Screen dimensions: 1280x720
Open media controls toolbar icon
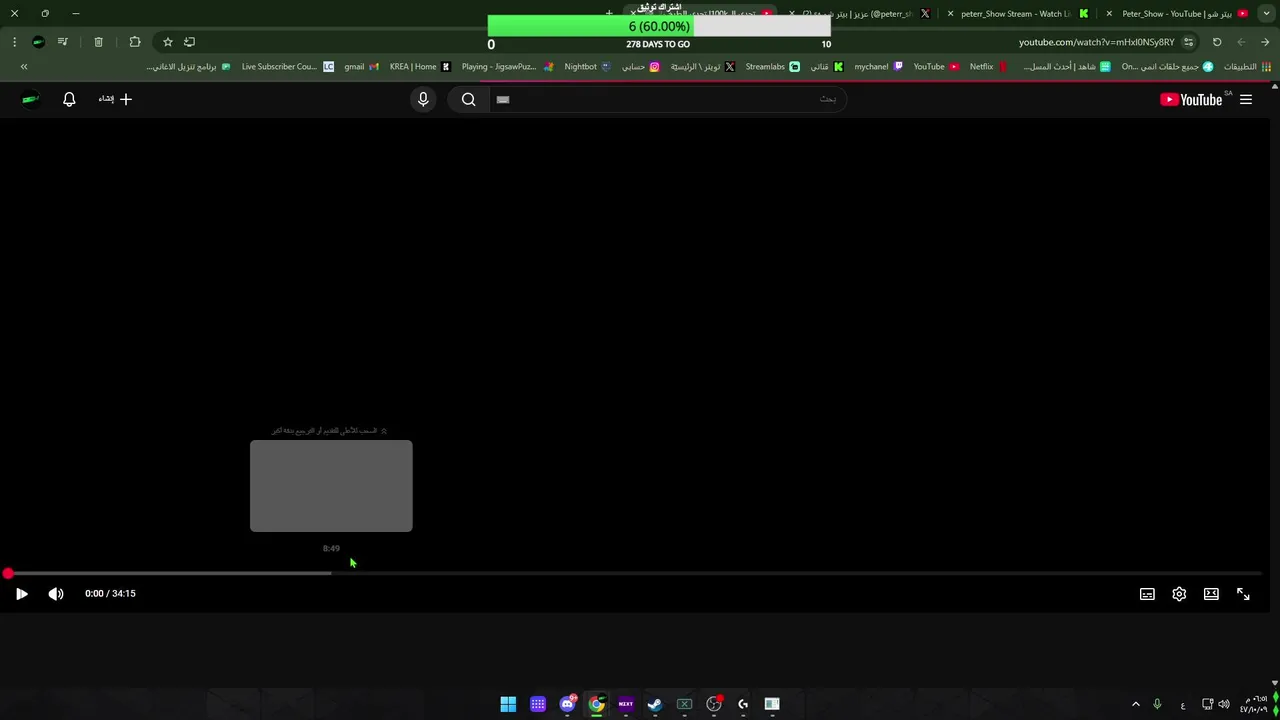pyautogui.click(x=62, y=42)
